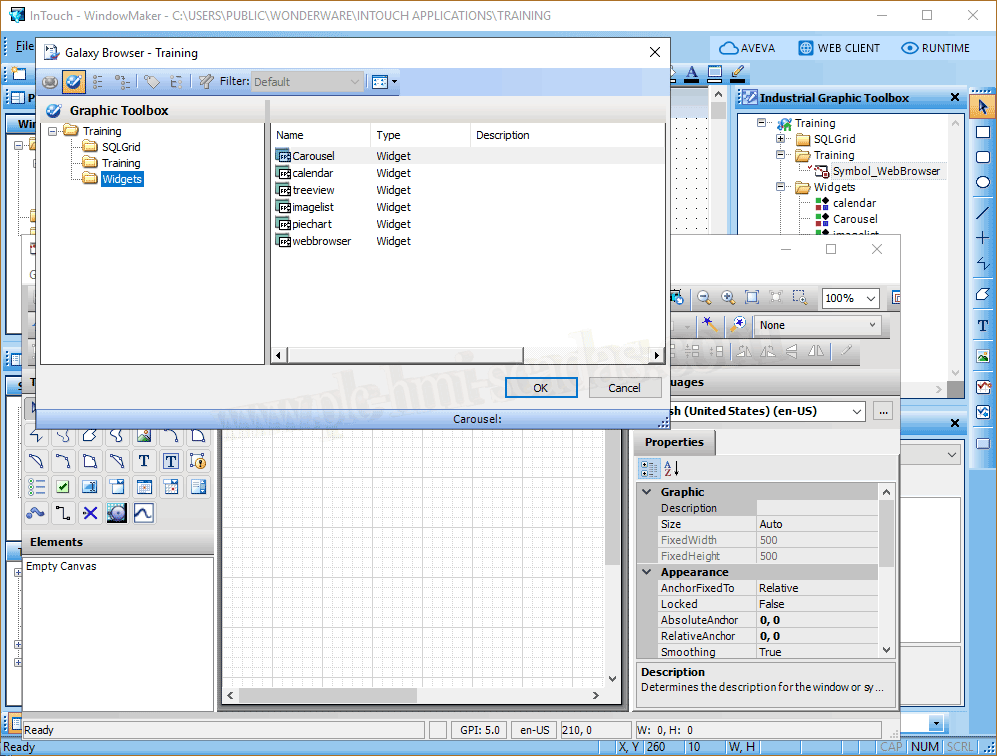The width and height of the screenshot is (997, 756).
Task: Pick the Check Box tool icon
Action: pos(63,487)
